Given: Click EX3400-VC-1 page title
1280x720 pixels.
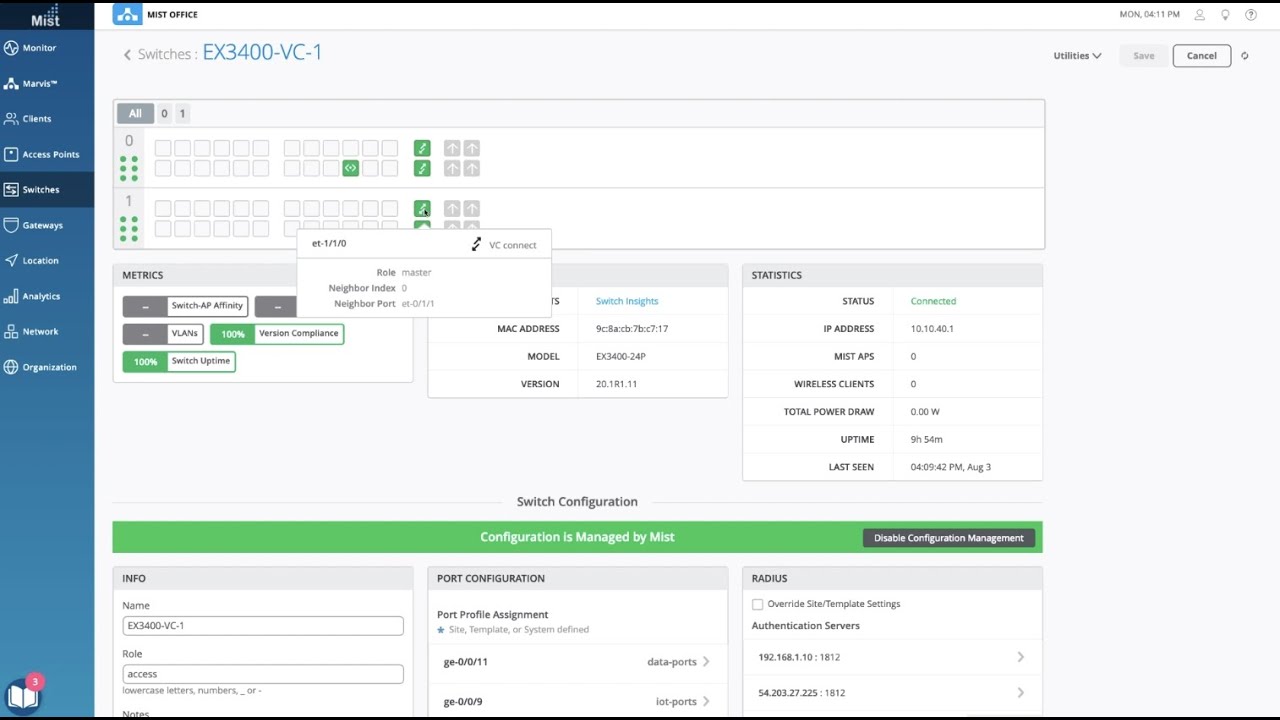Looking at the screenshot, I should (x=262, y=53).
